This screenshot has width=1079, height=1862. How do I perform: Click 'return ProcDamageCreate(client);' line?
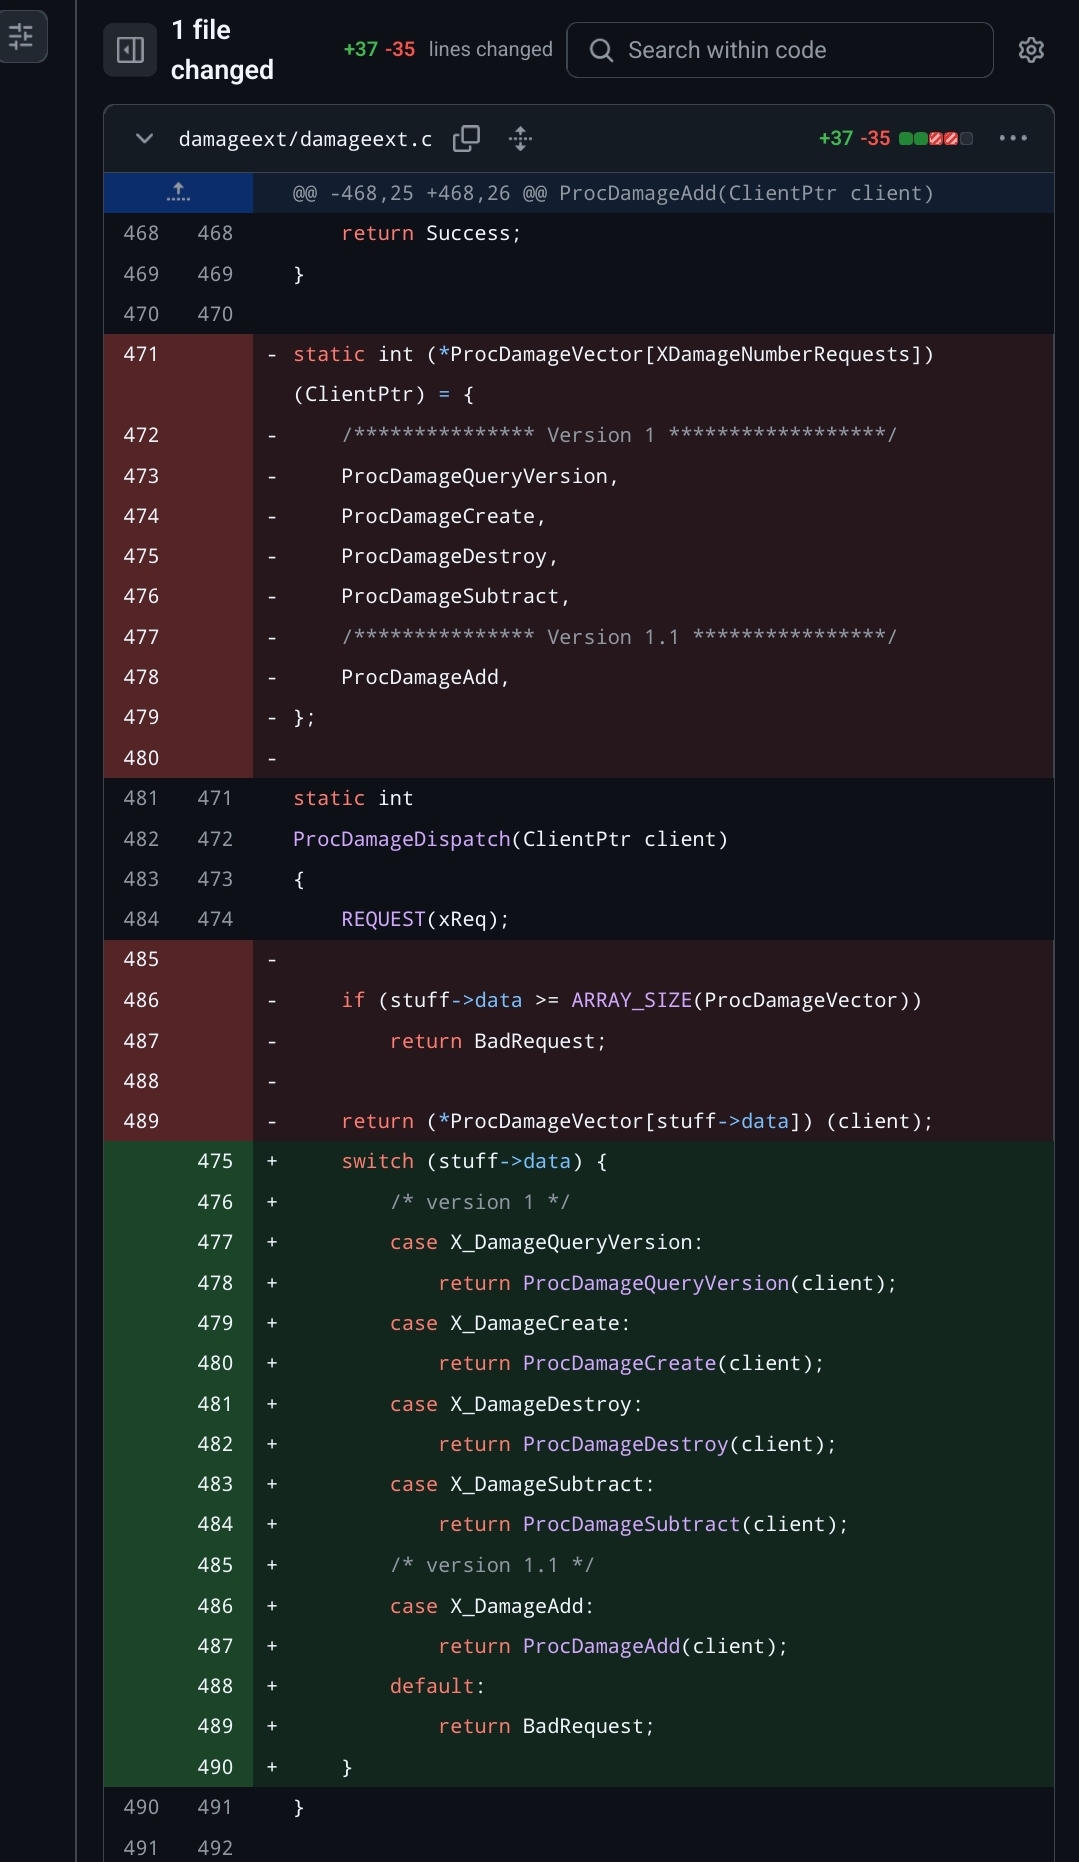coord(631,1363)
